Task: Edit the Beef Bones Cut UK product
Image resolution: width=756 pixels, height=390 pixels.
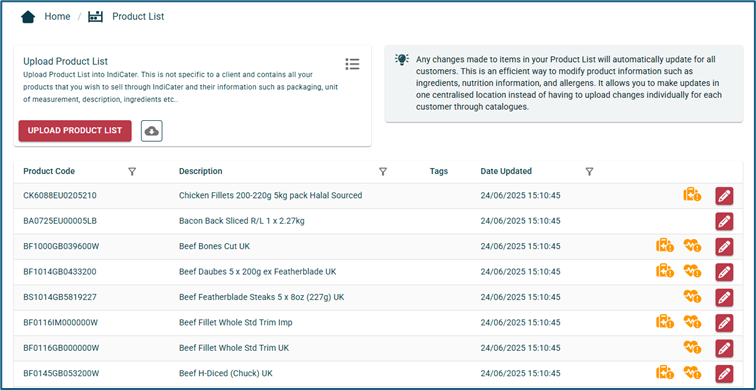Action: (x=724, y=247)
